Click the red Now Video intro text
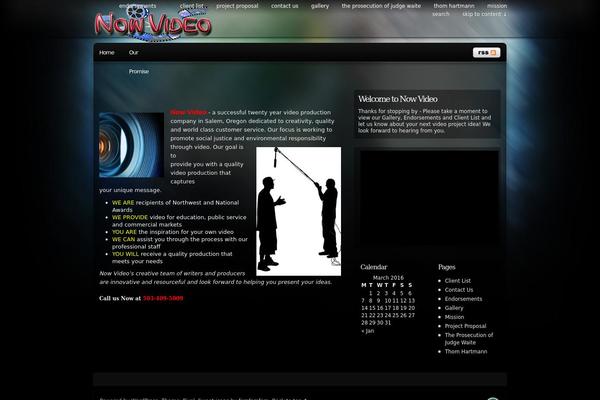Viewport: 600px width, 400px height. pos(188,112)
